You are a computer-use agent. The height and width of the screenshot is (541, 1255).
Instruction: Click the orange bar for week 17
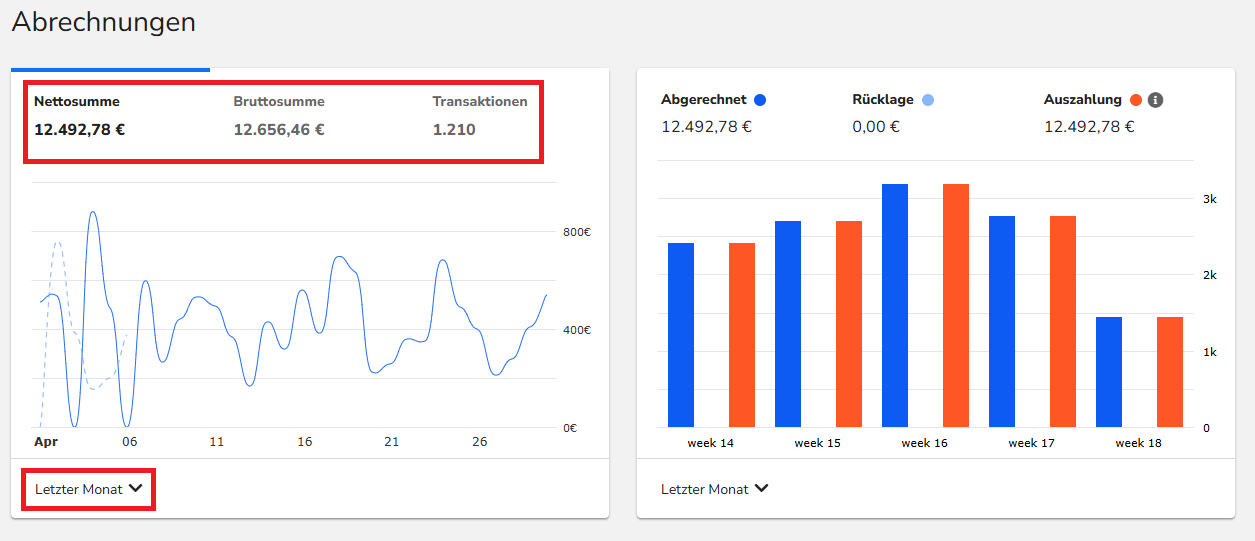pos(1063,322)
